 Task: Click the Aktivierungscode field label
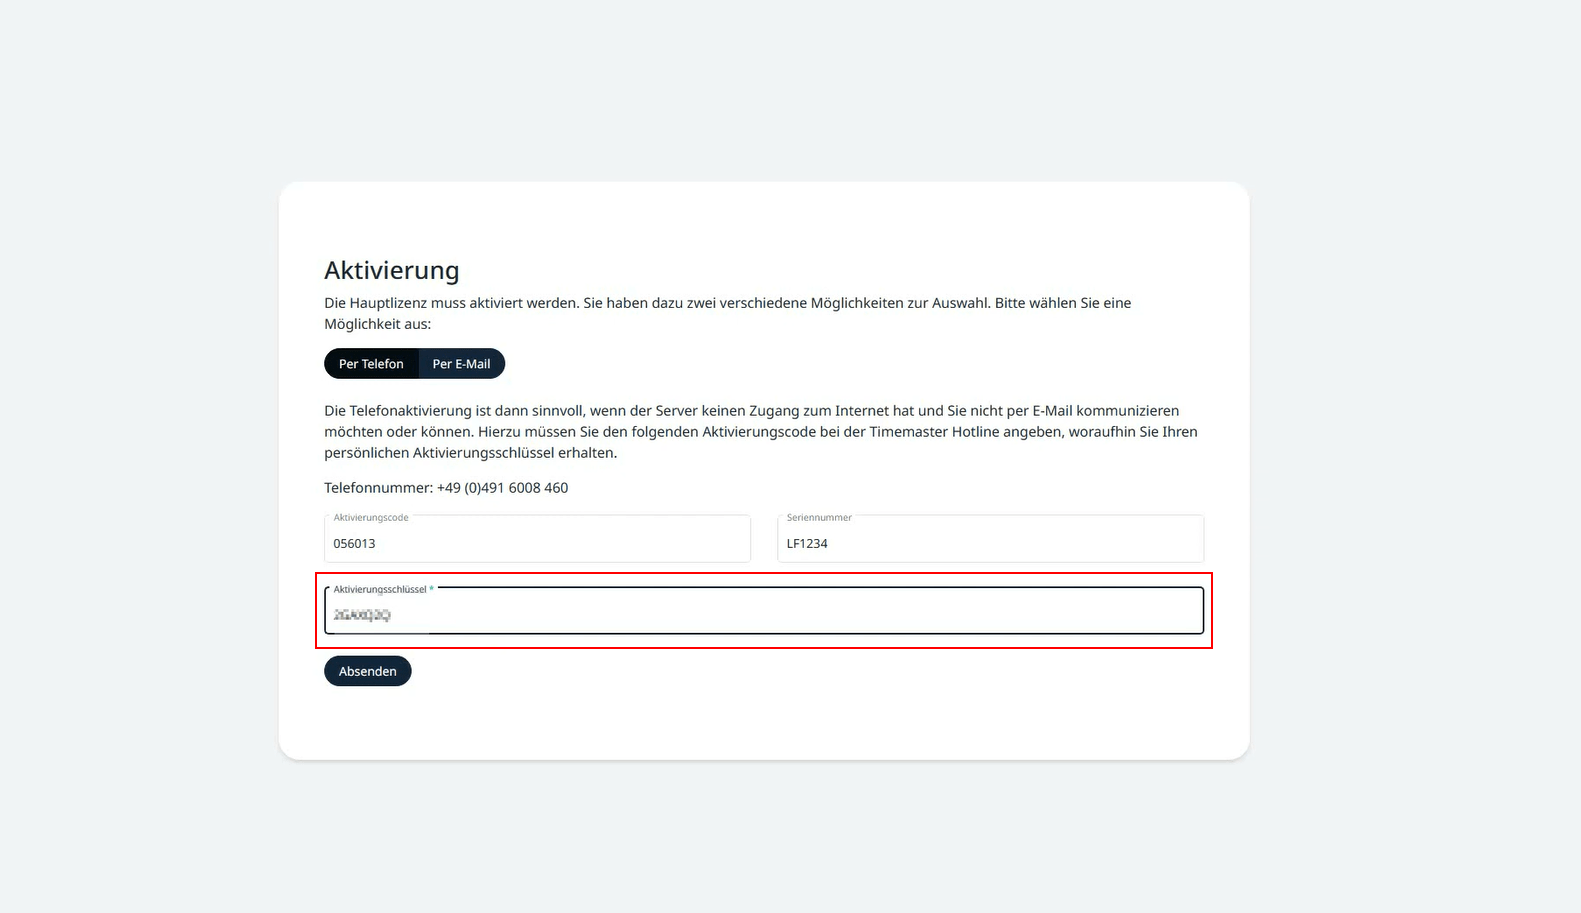point(370,517)
